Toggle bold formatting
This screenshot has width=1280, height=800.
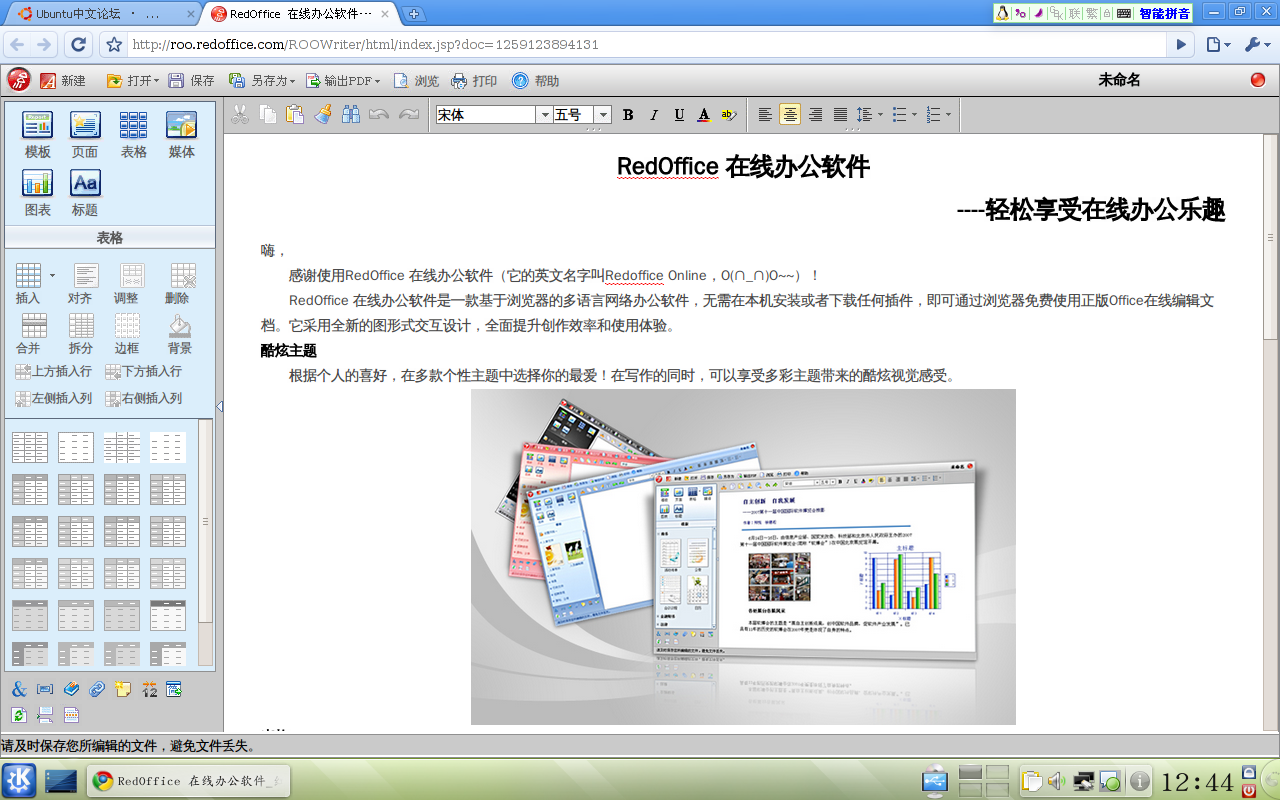[x=628, y=115]
